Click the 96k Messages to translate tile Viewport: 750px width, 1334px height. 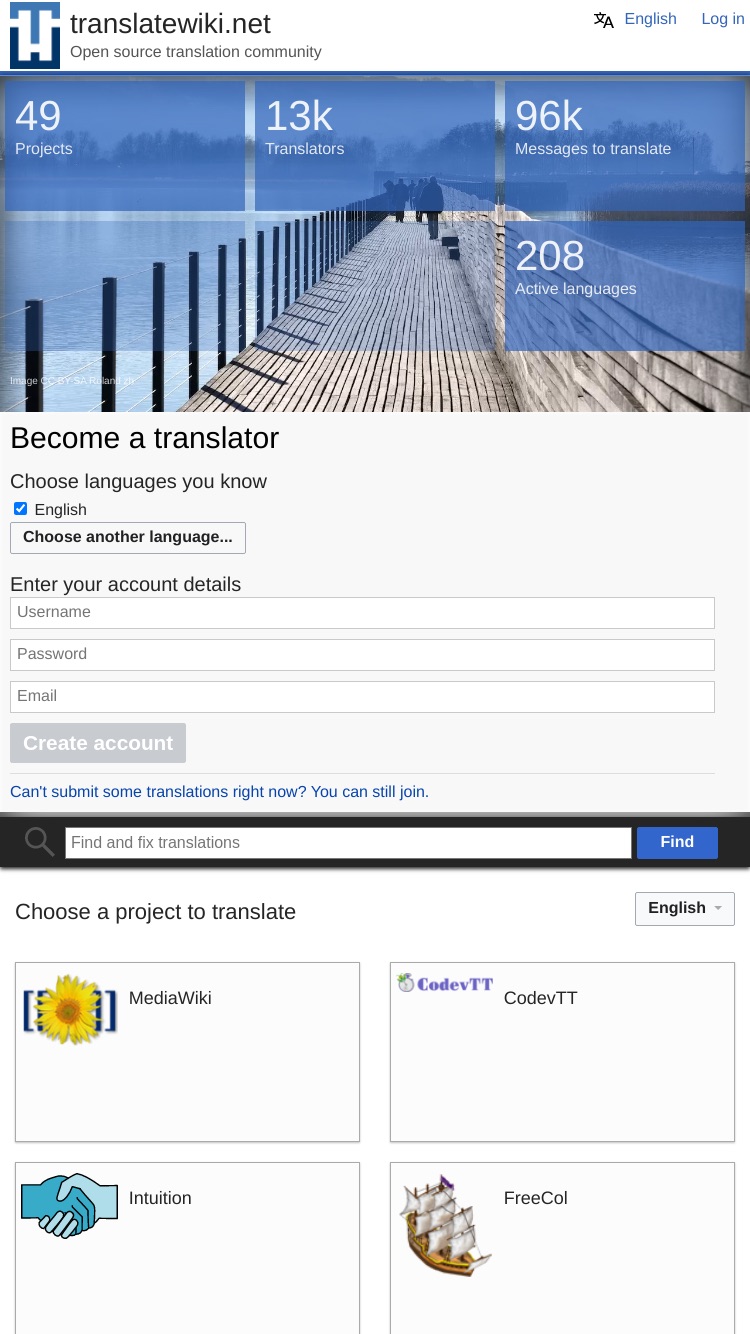(x=625, y=146)
